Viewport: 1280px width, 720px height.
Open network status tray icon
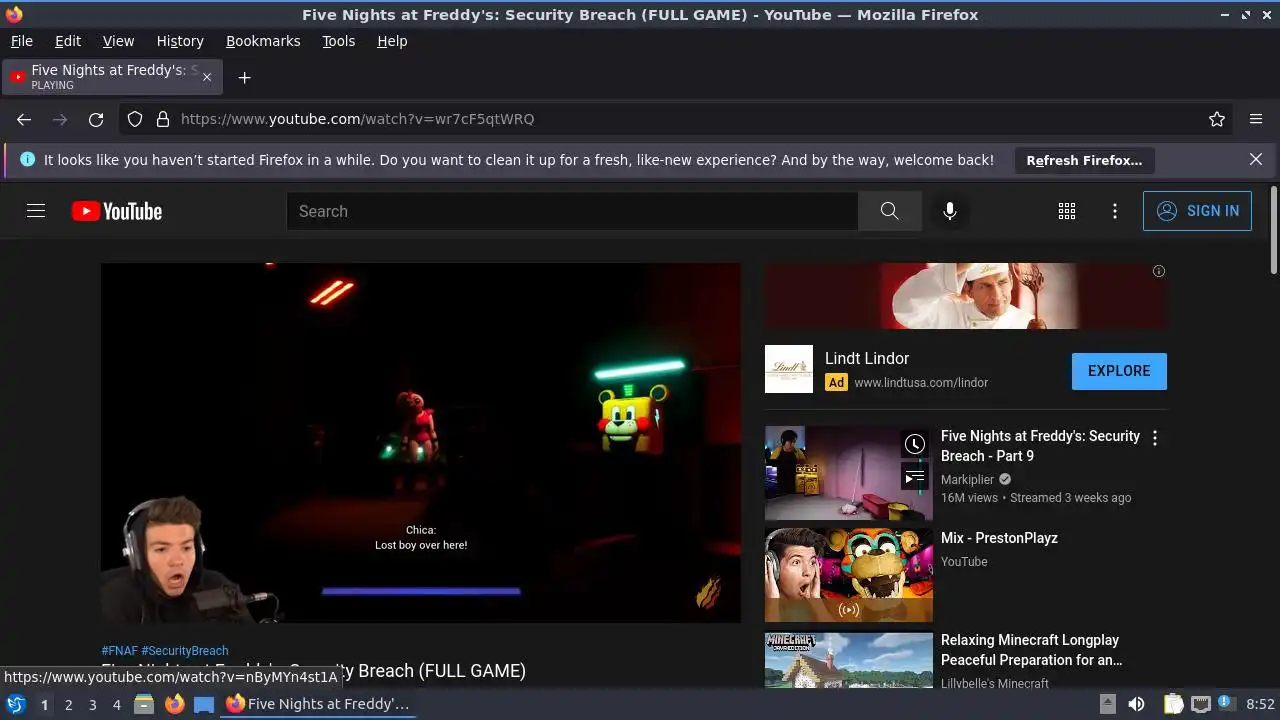(x=1201, y=704)
